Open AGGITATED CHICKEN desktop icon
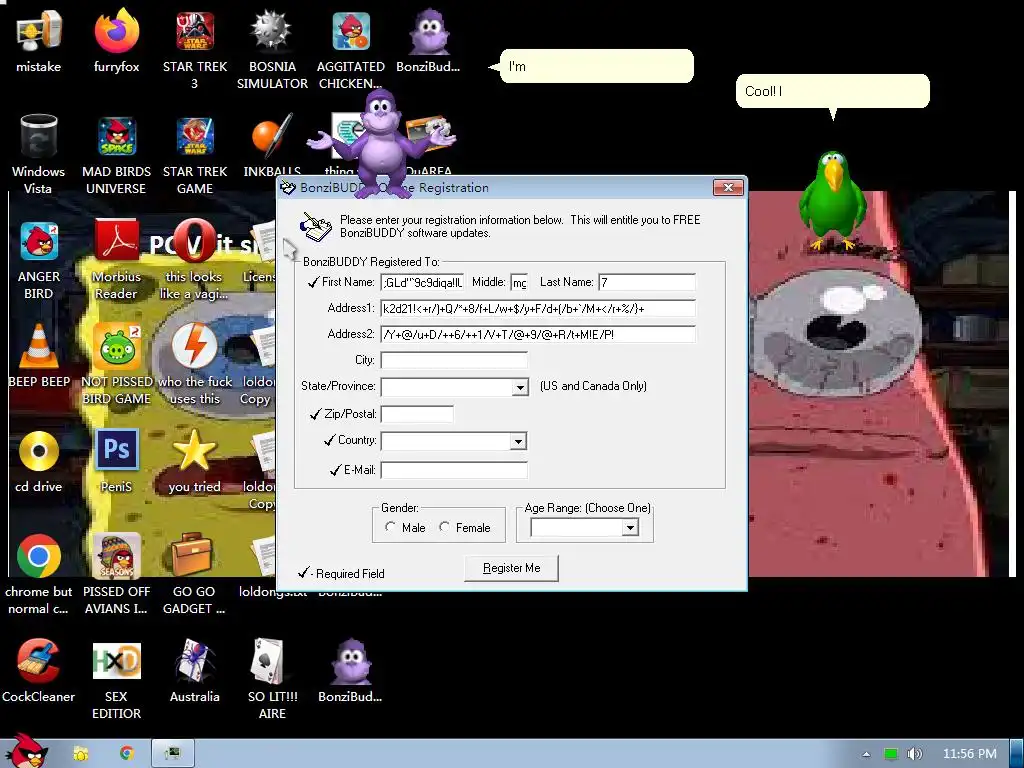The image size is (1024, 768). (x=351, y=33)
